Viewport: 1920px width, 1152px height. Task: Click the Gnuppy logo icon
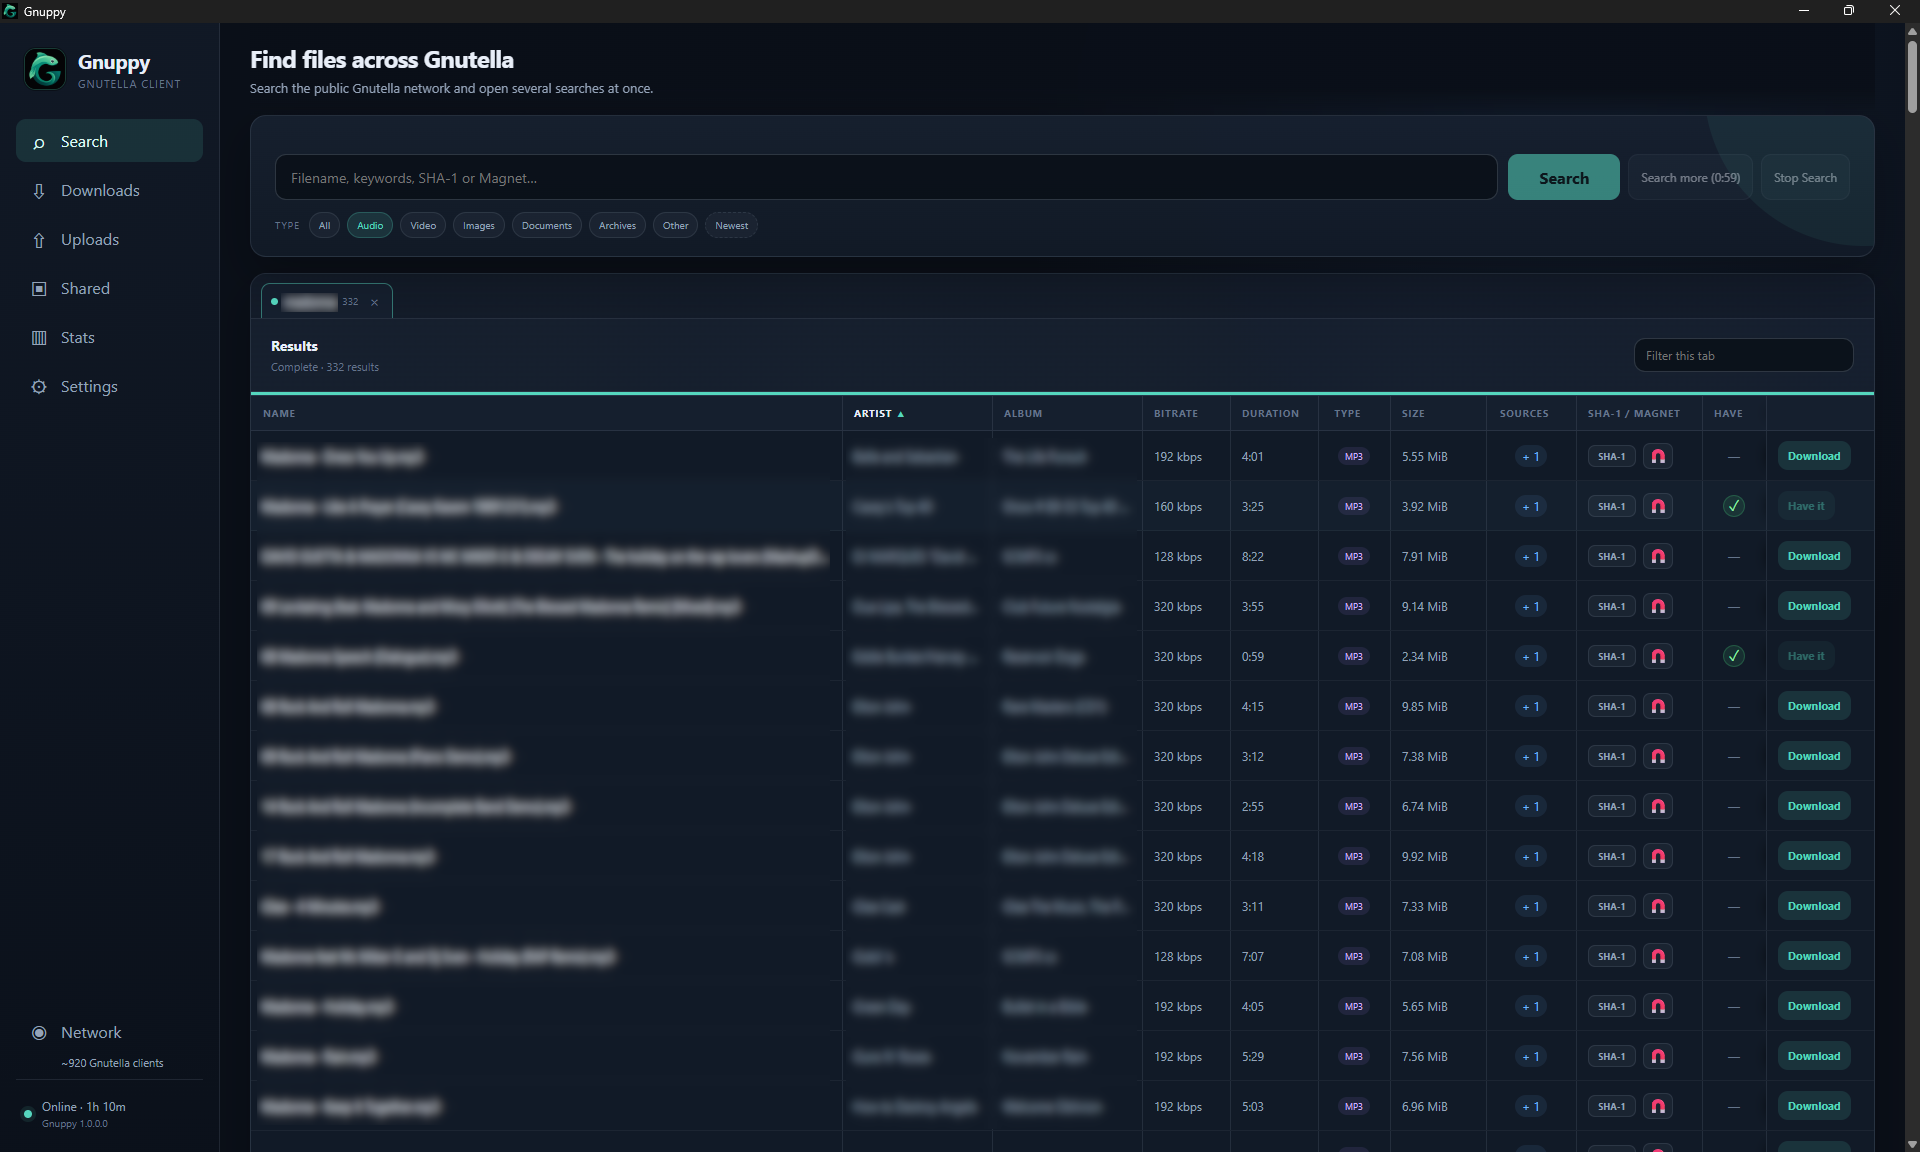click(45, 70)
